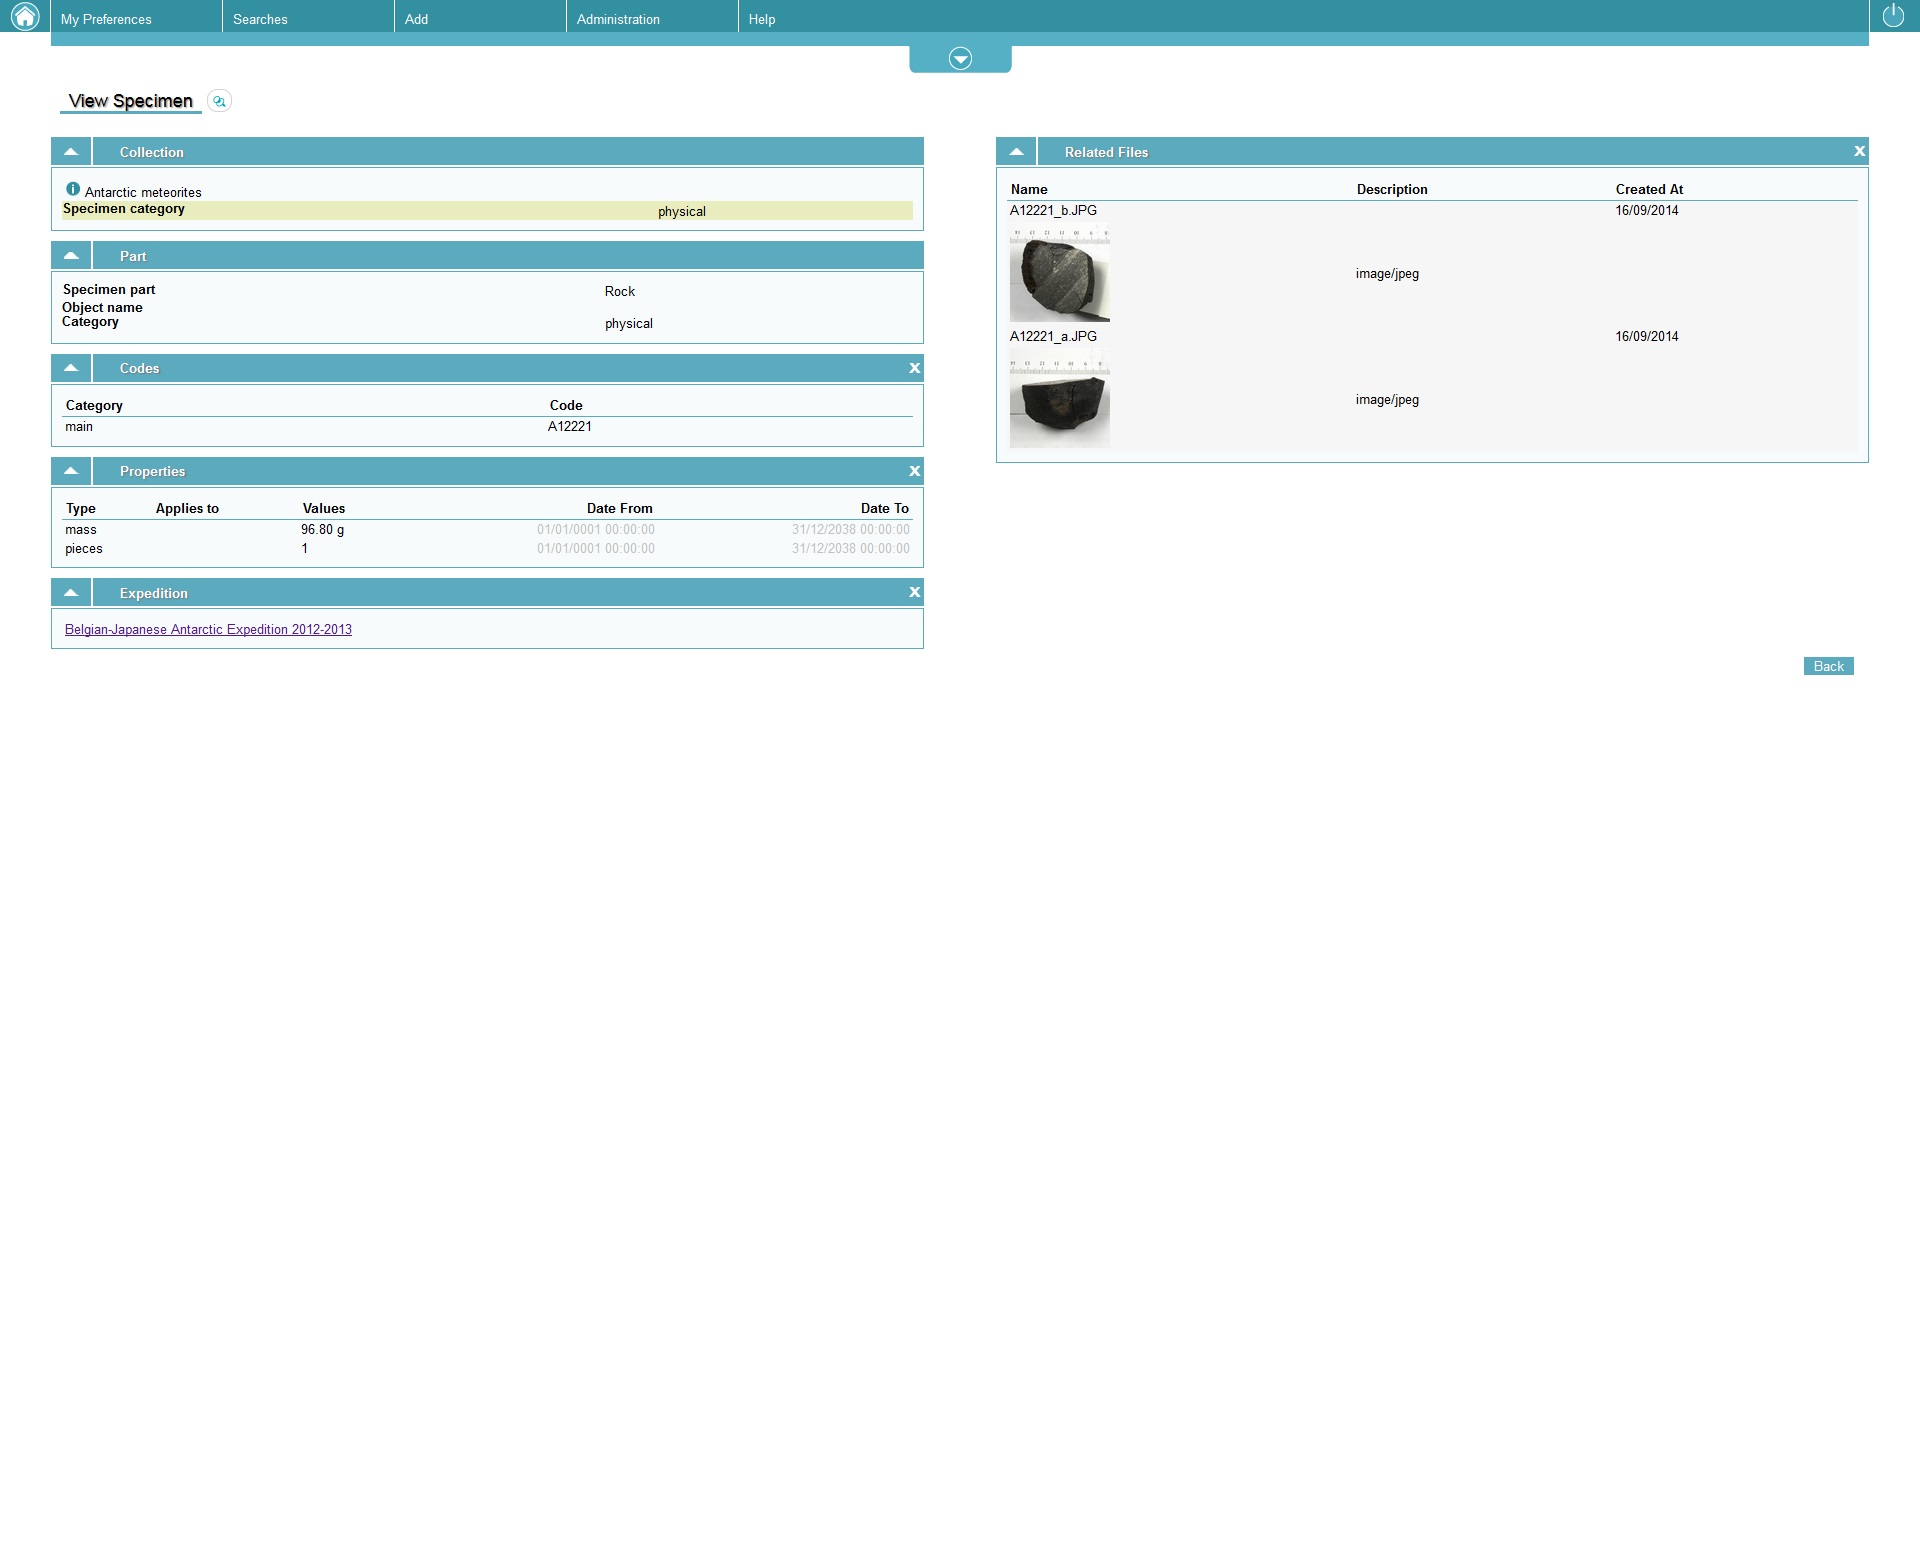The width and height of the screenshot is (1920, 1544).
Task: Collapse the Part panel arrow
Action: click(x=71, y=256)
